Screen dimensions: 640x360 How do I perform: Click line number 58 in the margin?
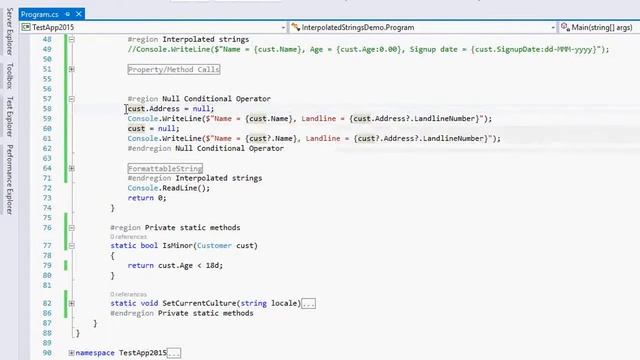[47, 109]
